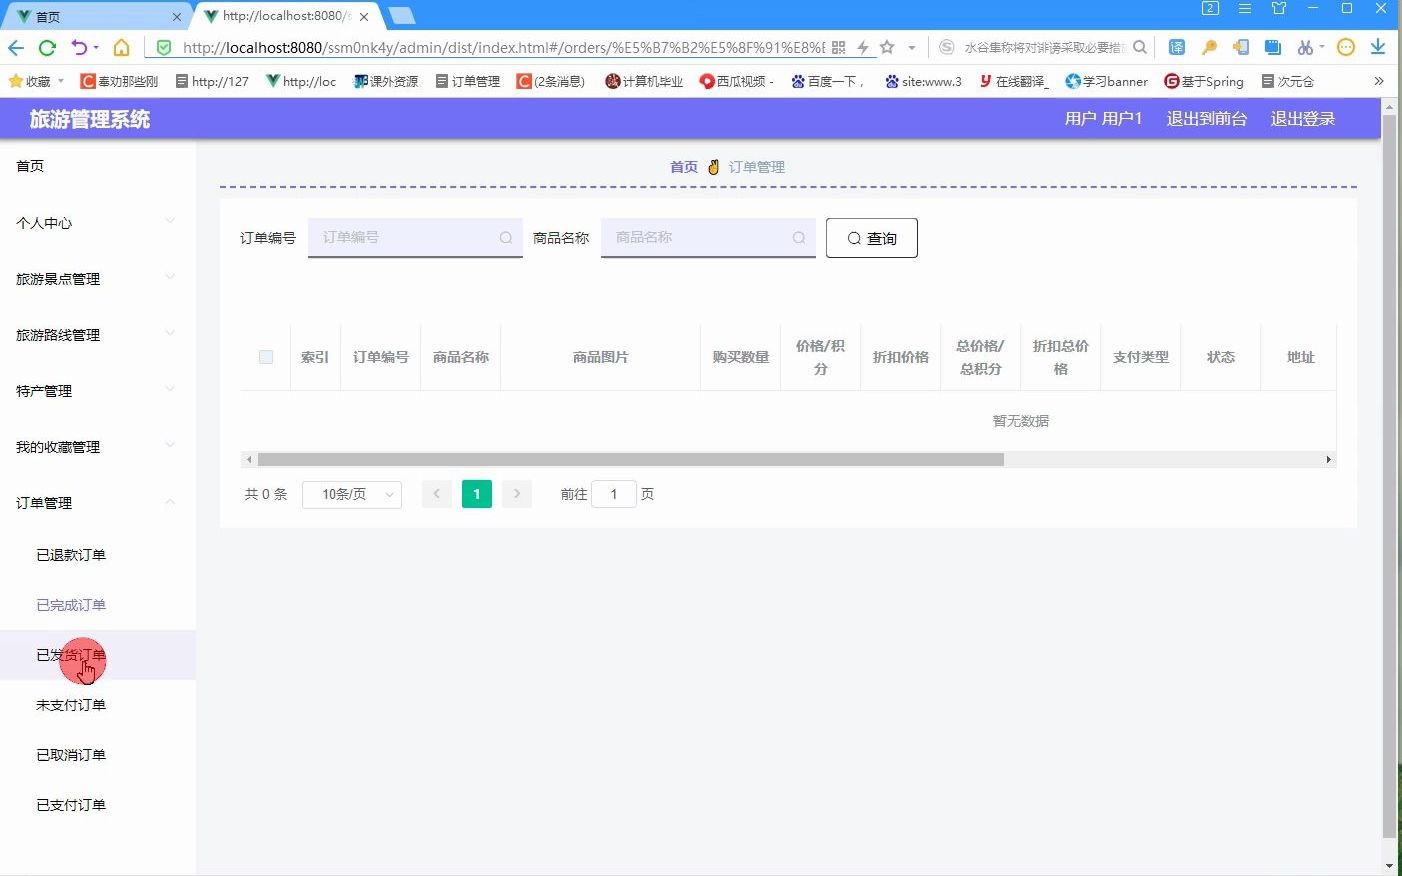Click the search icon in 商品名称 field
The width and height of the screenshot is (1402, 876).
(x=799, y=238)
